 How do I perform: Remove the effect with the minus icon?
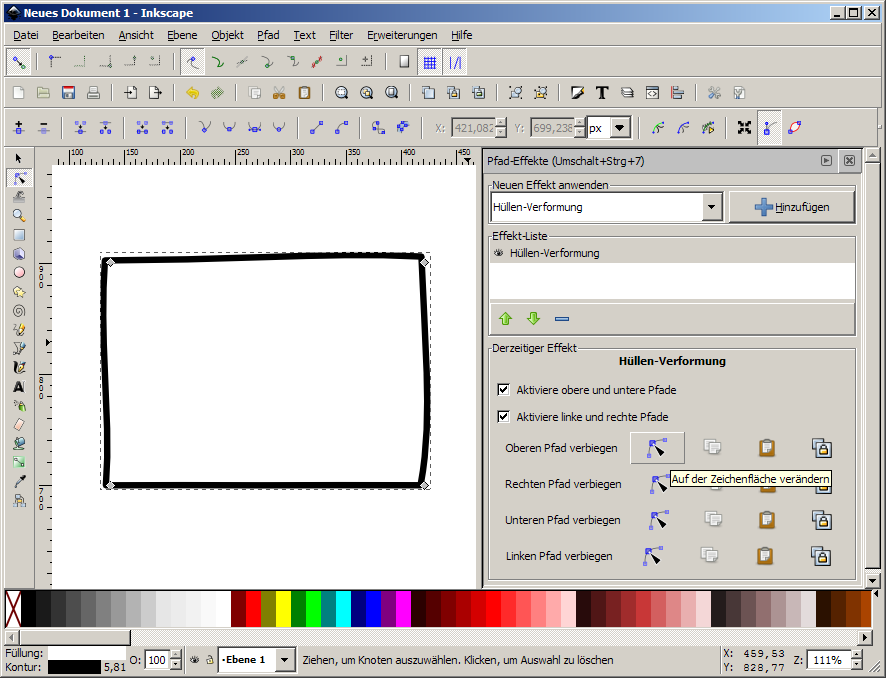(x=561, y=319)
